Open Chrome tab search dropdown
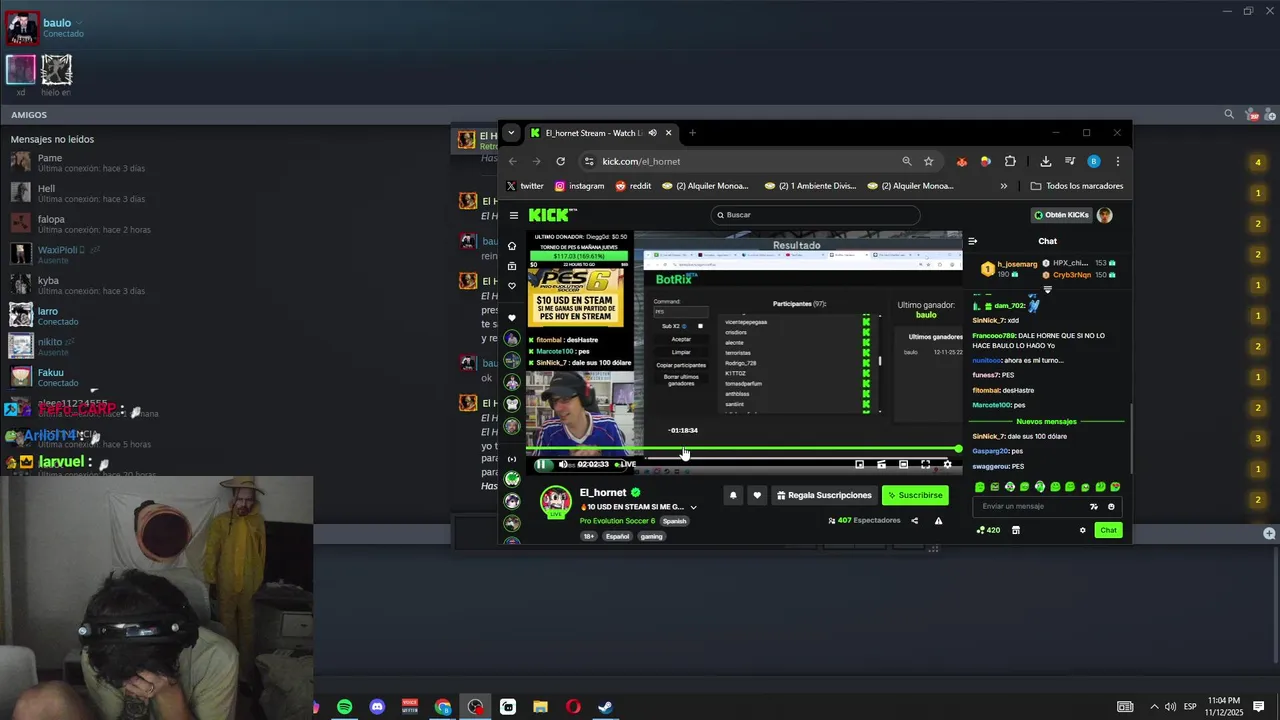 [511, 133]
